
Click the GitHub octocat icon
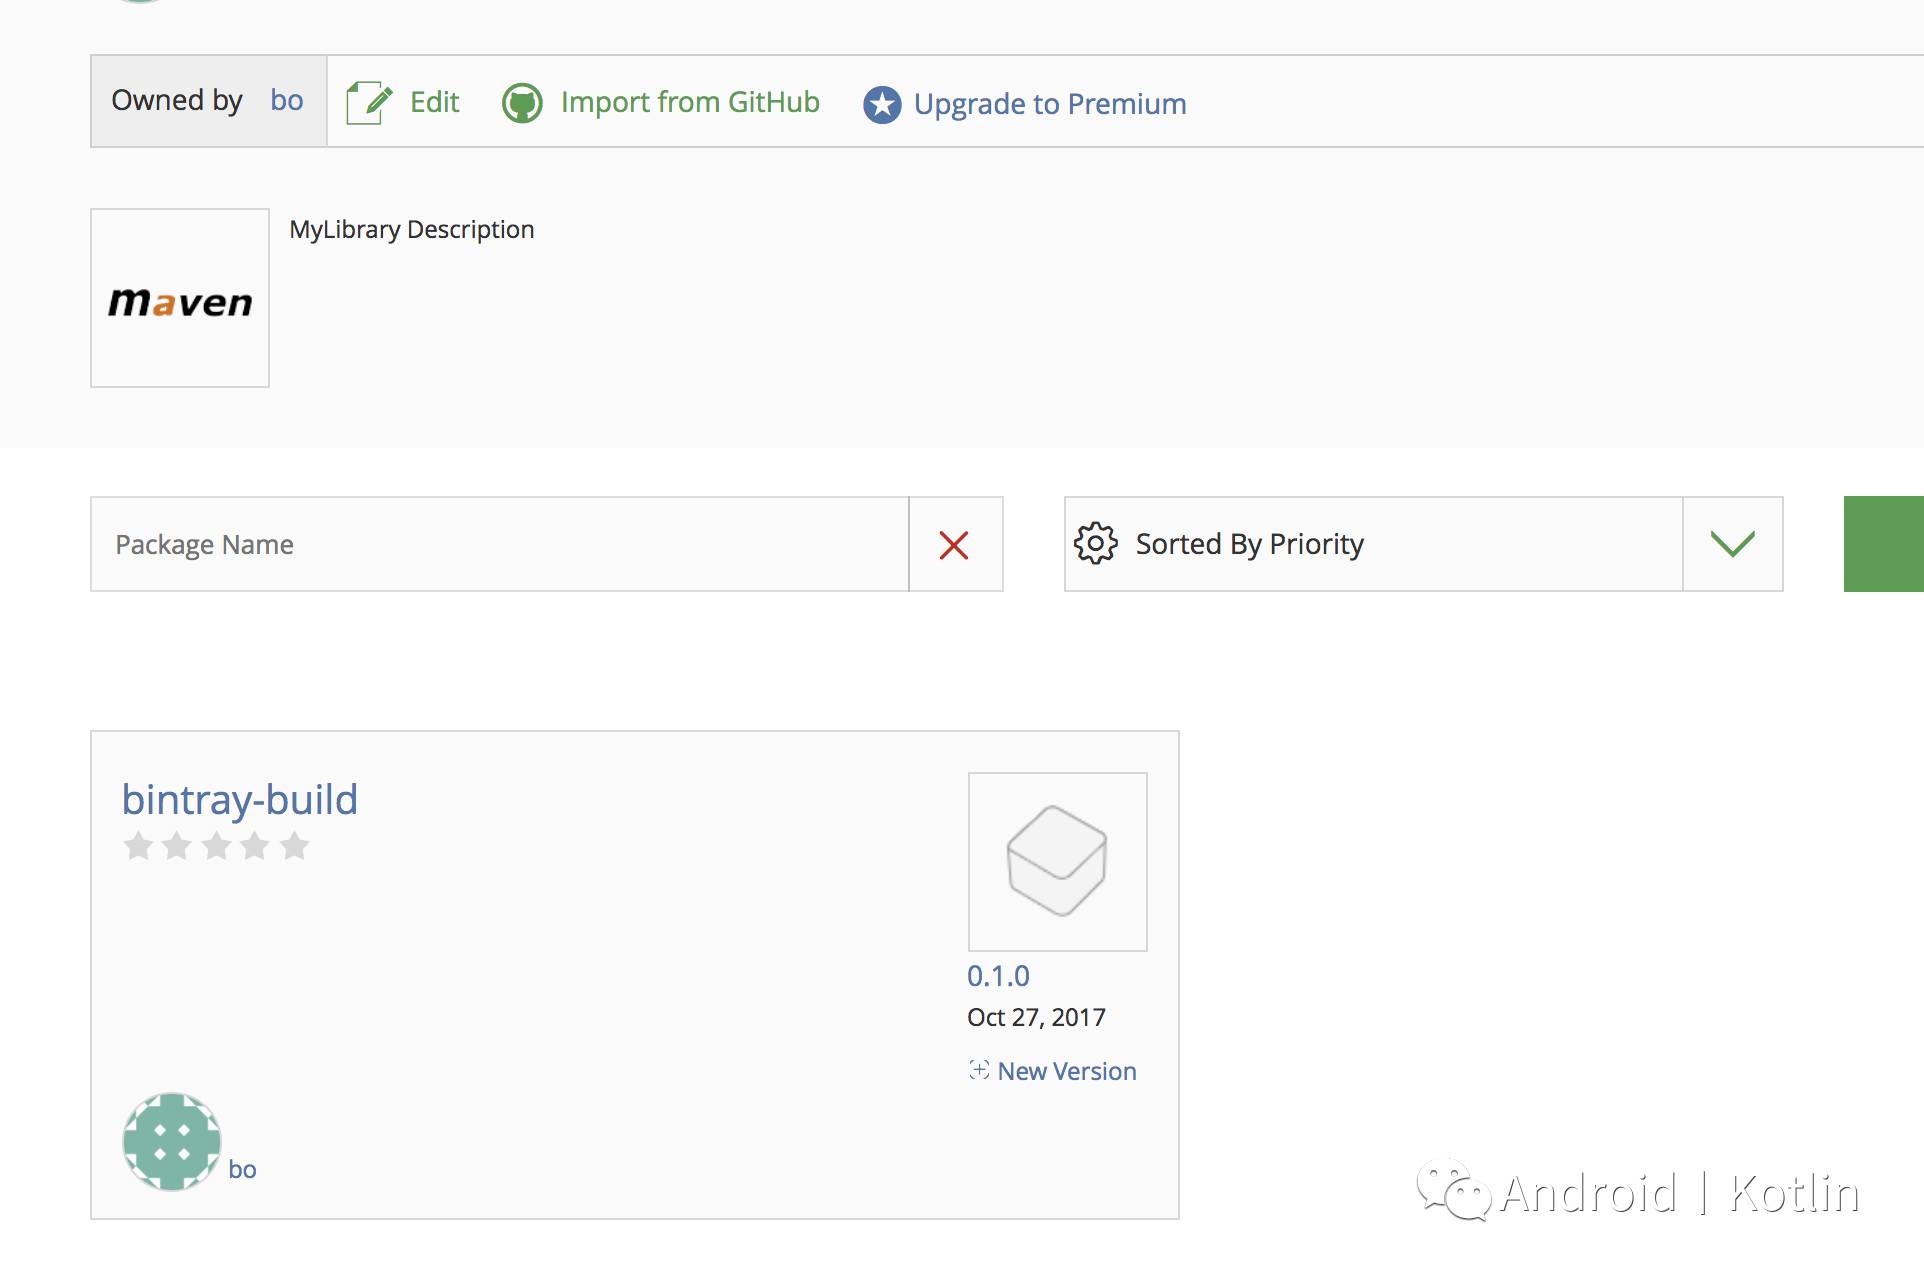coord(522,103)
